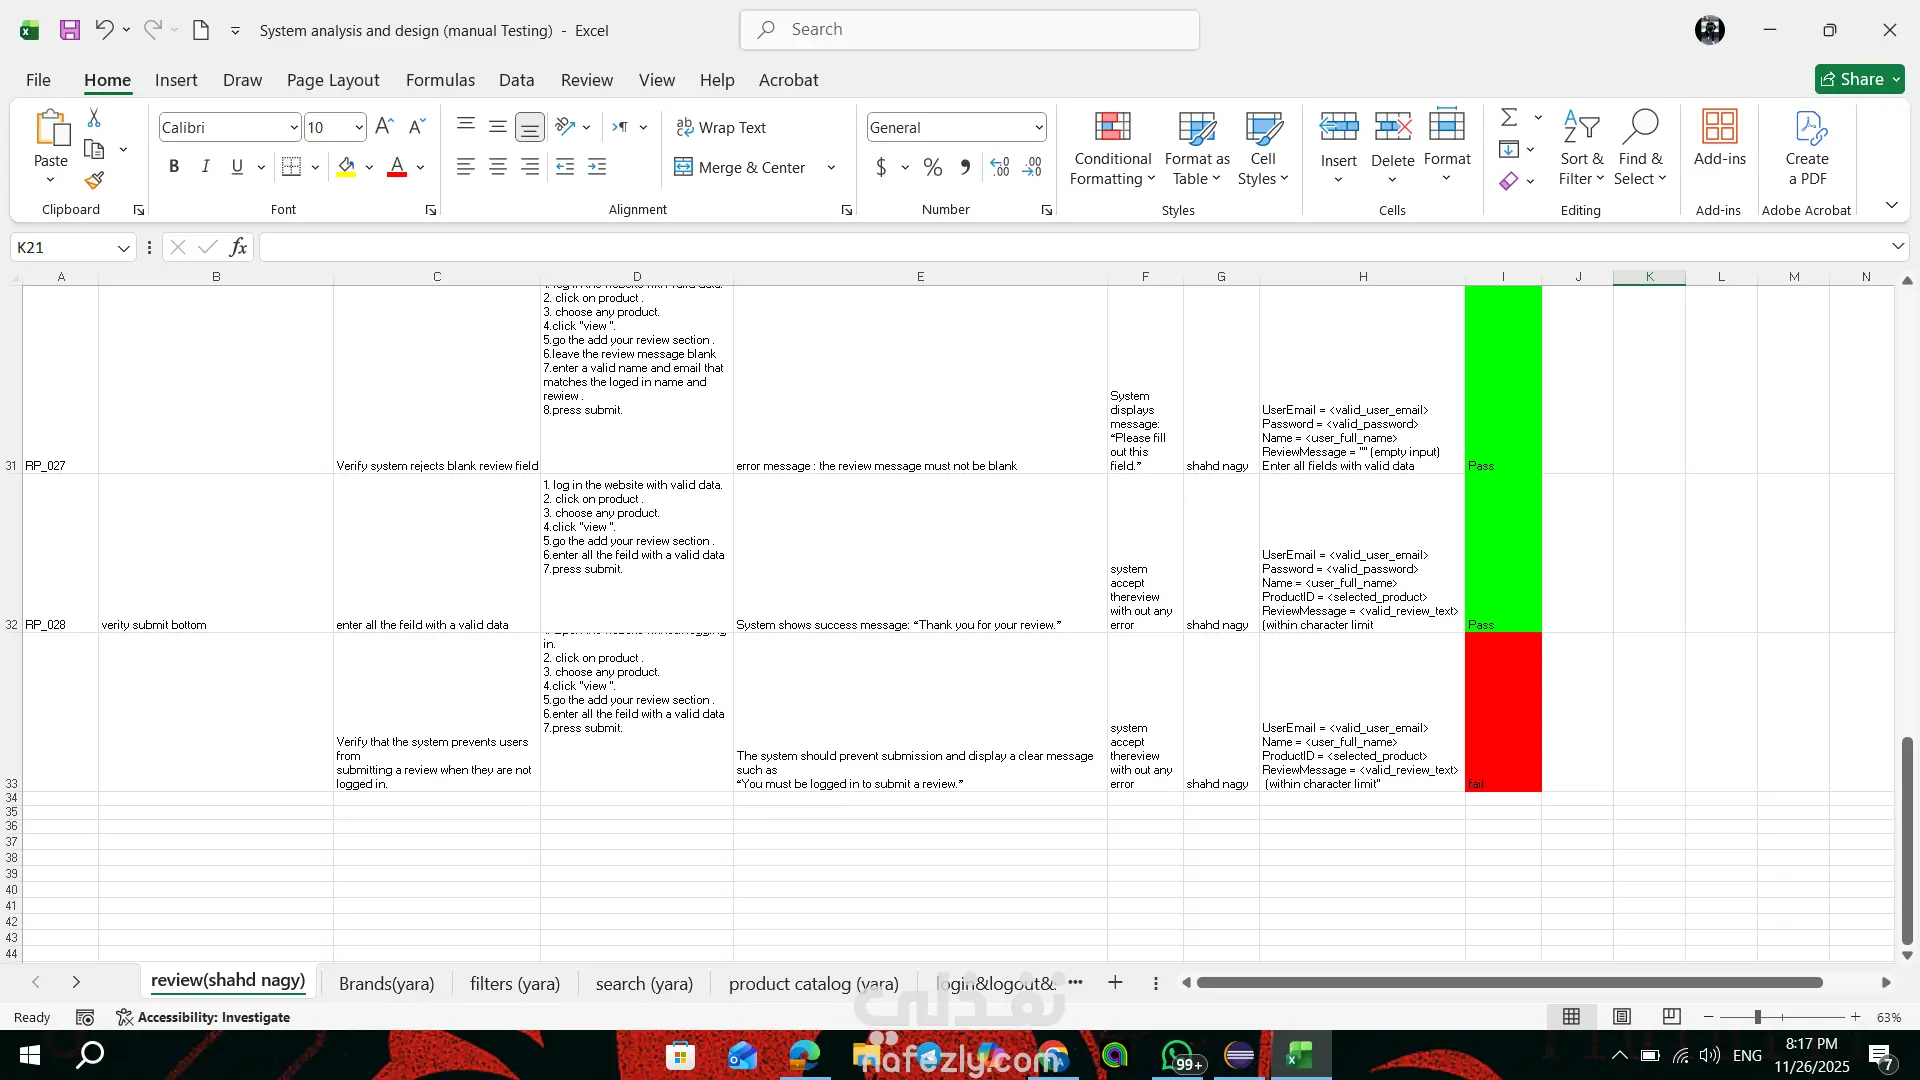The width and height of the screenshot is (1920, 1080).
Task: Click the Format Painter brush icon
Action: [94, 181]
